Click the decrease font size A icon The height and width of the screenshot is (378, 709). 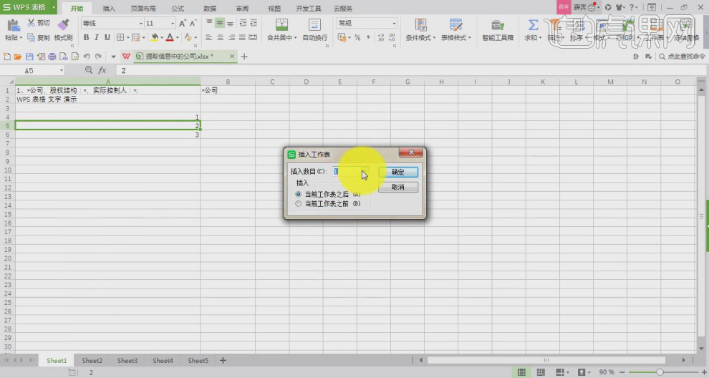[x=193, y=23]
